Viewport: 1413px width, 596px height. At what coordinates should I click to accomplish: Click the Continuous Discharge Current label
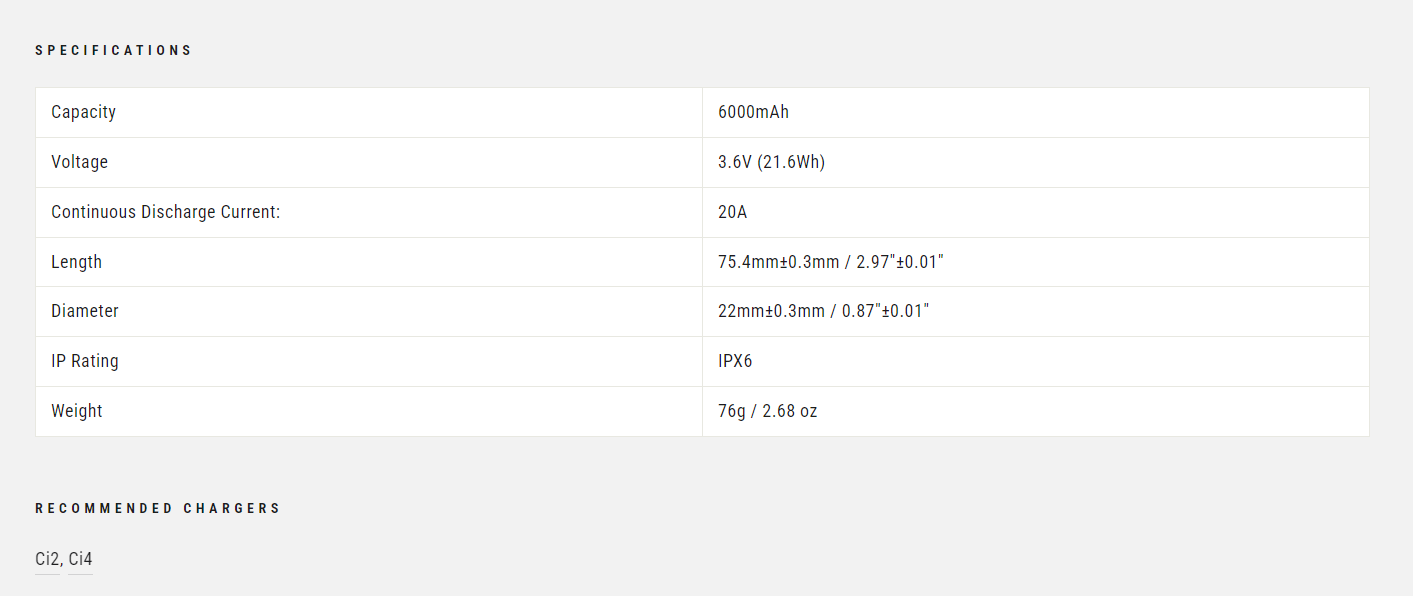click(166, 212)
